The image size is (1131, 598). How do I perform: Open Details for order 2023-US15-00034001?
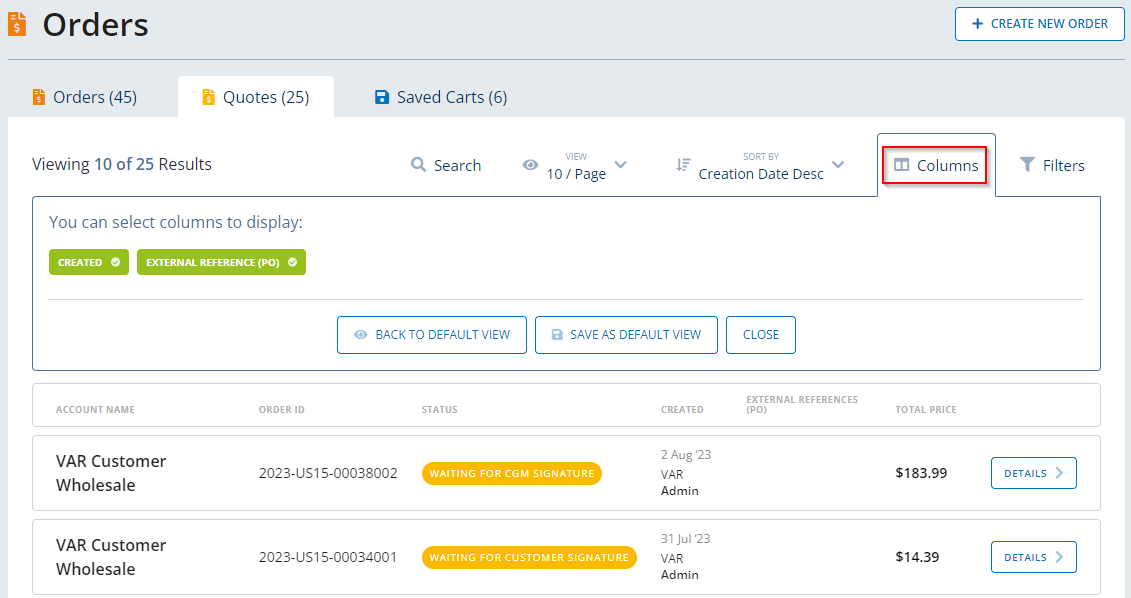(x=1033, y=557)
